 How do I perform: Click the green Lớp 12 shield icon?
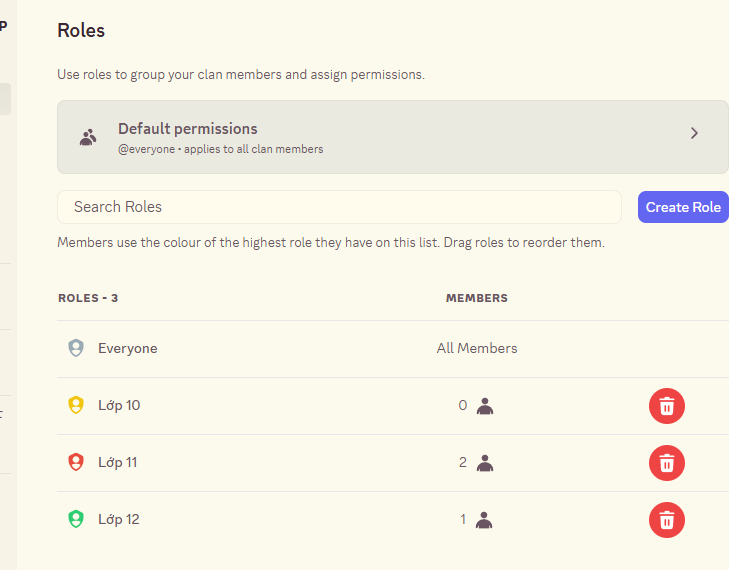75,520
